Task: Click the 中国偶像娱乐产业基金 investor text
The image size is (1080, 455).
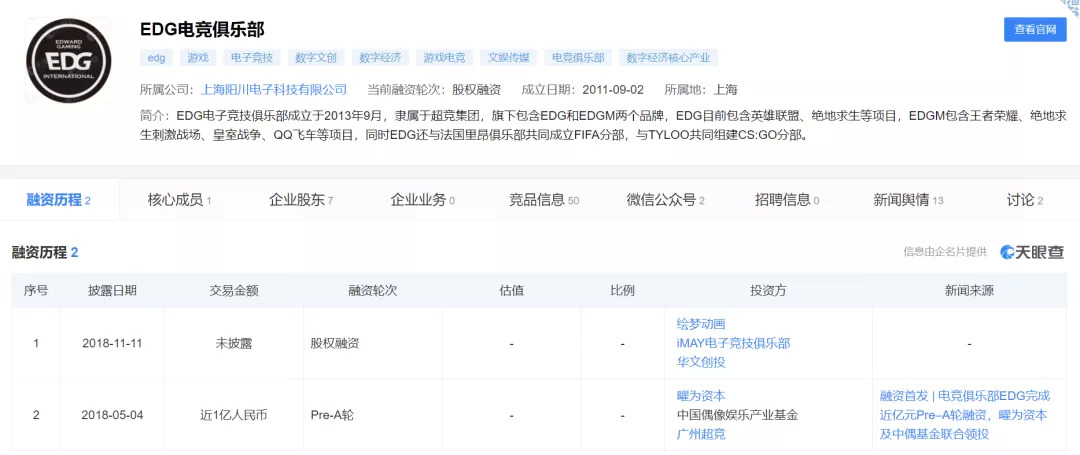Action: [737, 415]
